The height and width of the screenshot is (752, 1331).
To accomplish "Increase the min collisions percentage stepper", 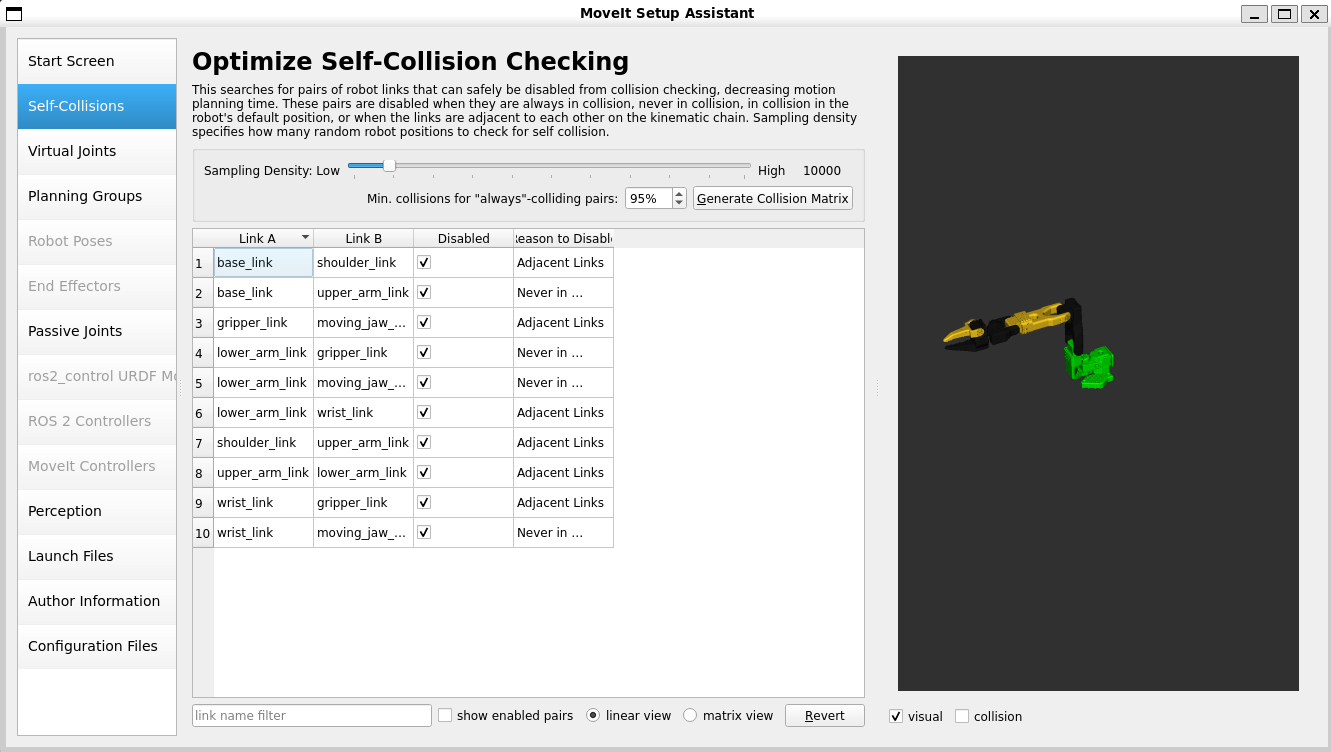I will point(680,193).
